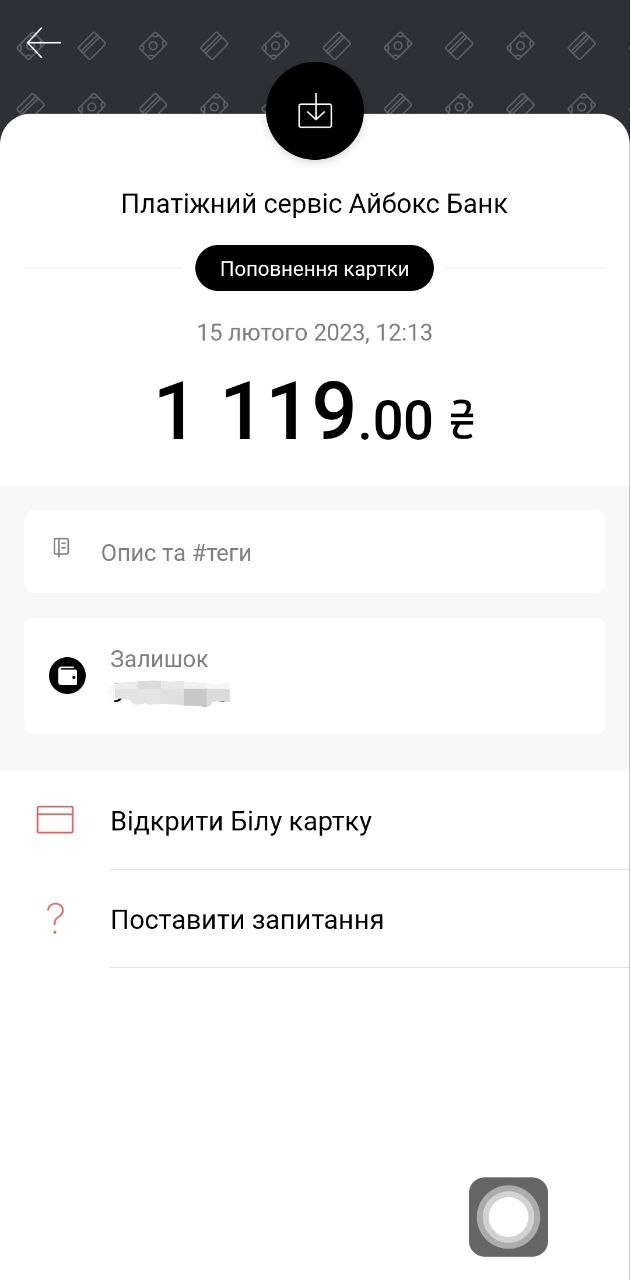This screenshot has width=630, height=1280.
Task: Tap the incoming payment icon in black circle
Action: coord(315,111)
